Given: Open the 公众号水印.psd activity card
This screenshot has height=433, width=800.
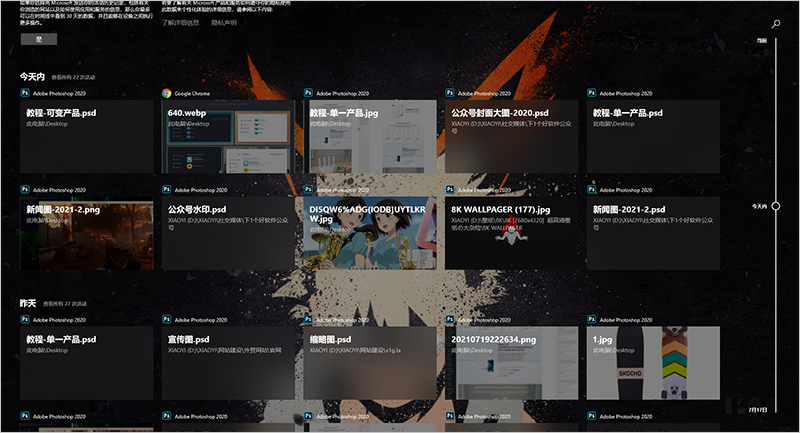Looking at the screenshot, I should click(228, 233).
